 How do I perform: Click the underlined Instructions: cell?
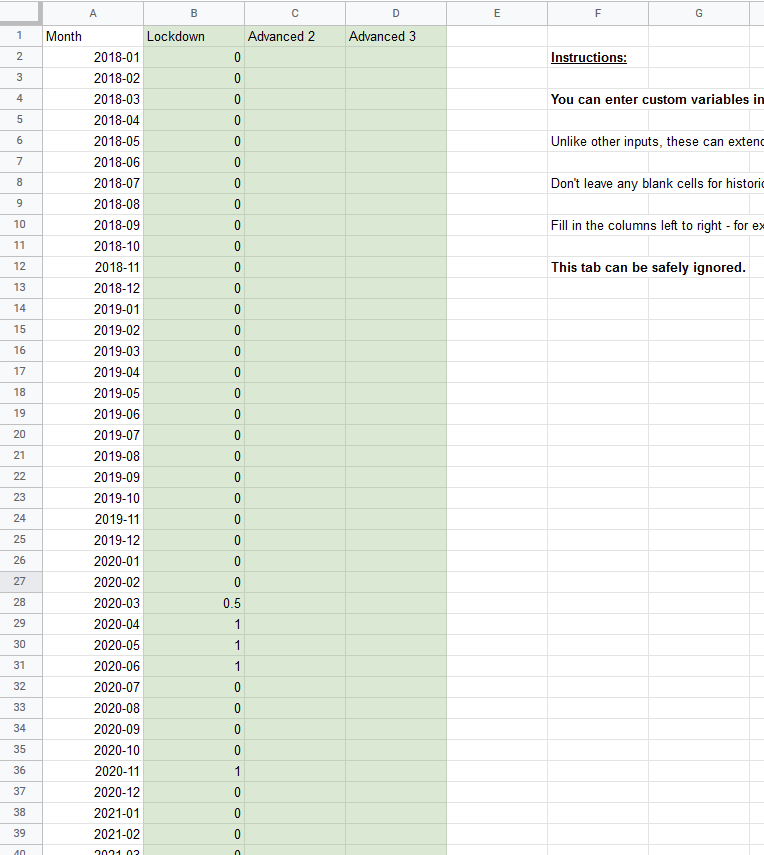pyautogui.click(x=589, y=57)
